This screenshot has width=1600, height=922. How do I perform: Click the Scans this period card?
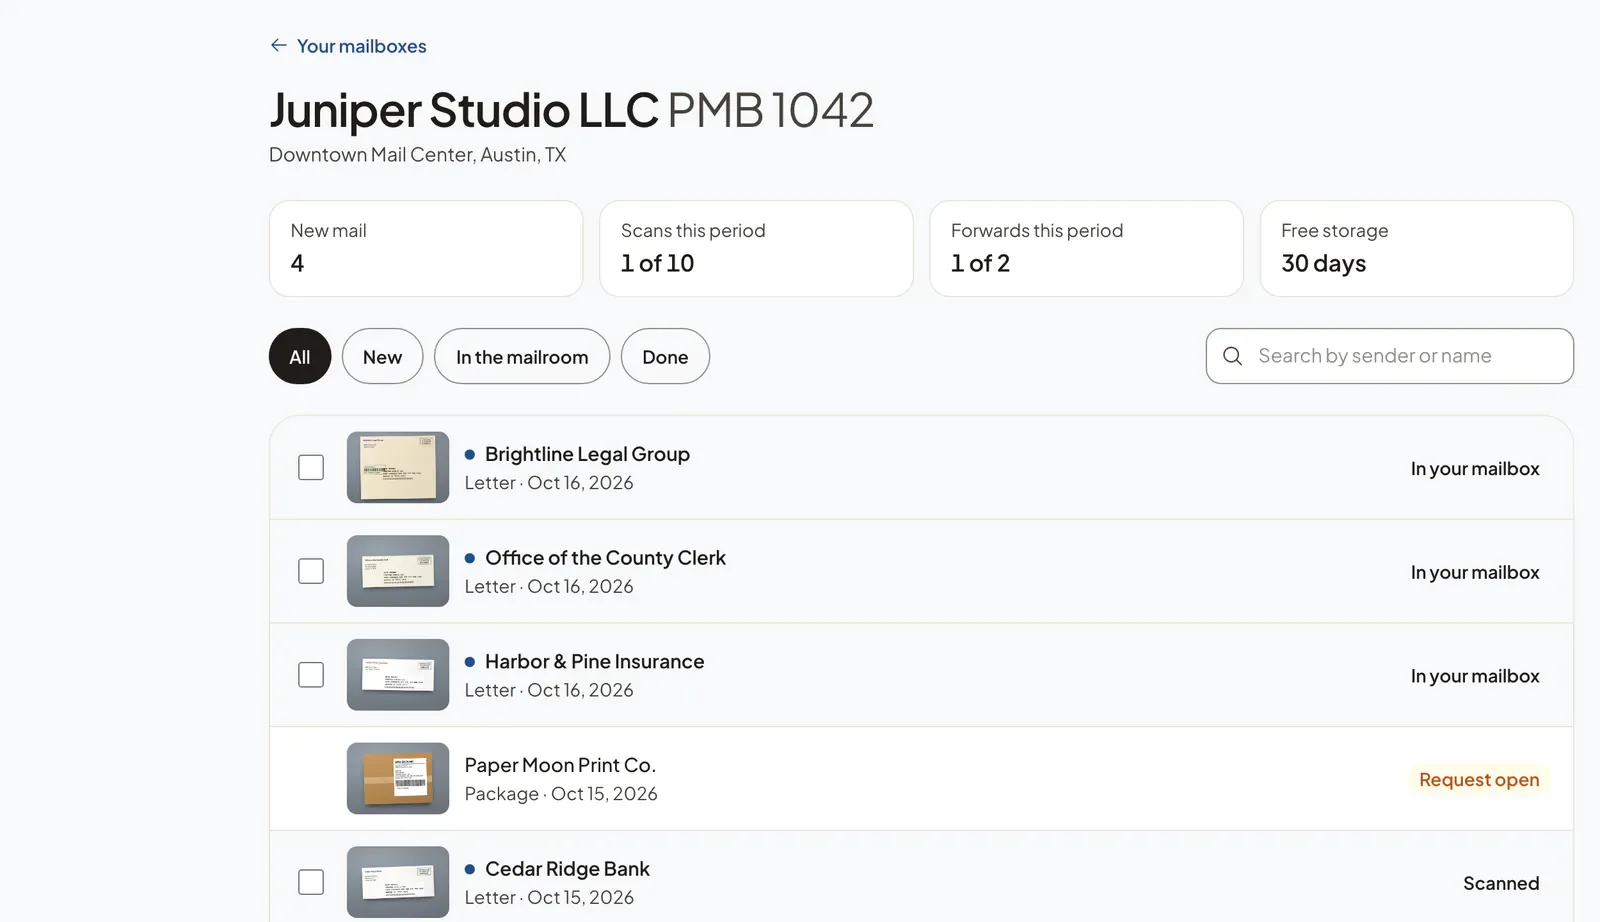(756, 248)
